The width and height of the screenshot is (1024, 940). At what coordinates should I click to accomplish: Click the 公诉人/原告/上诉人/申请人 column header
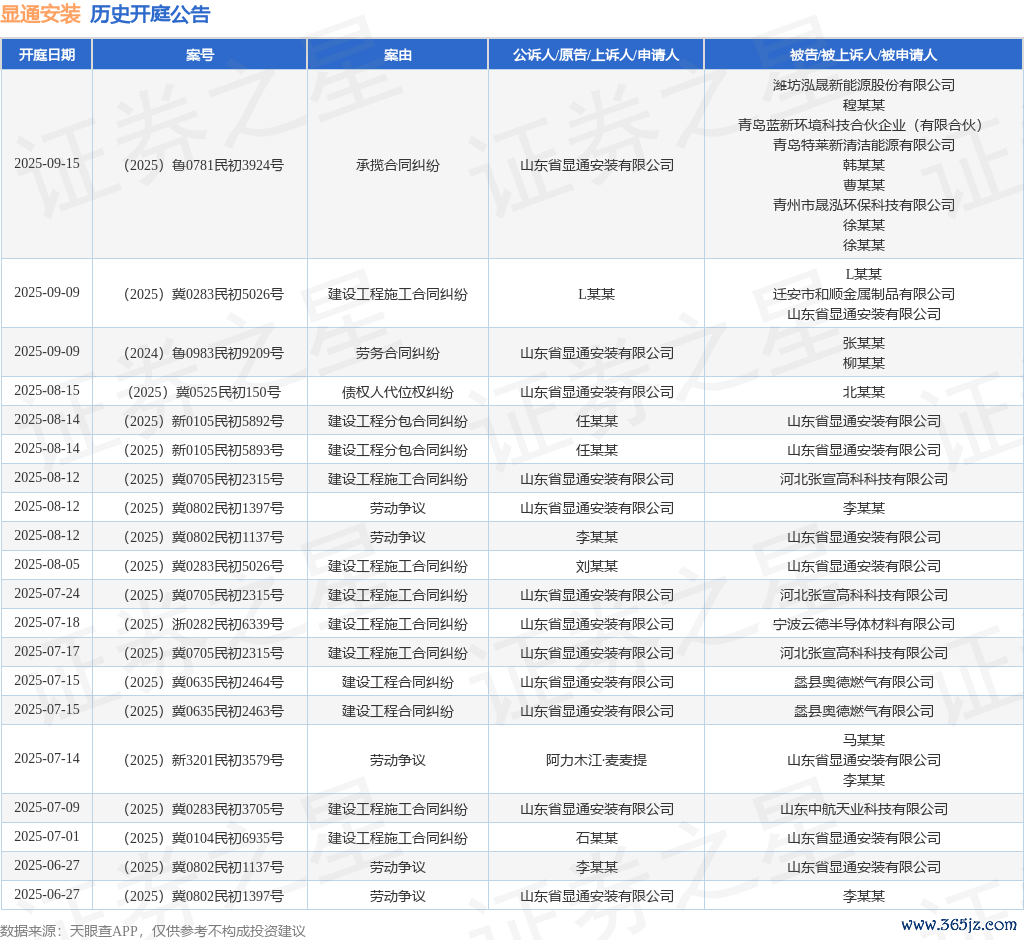(596, 55)
